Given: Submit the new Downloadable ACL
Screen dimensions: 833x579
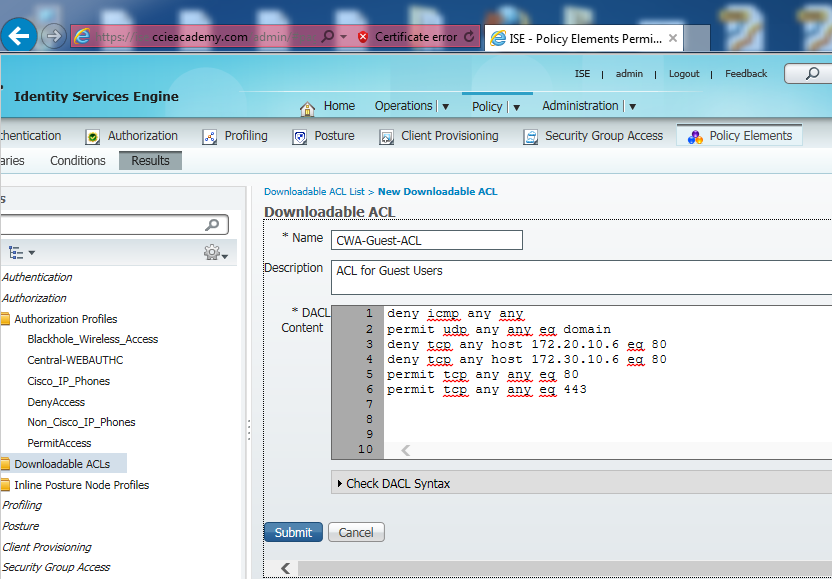Looking at the screenshot, I should pyautogui.click(x=292, y=532).
